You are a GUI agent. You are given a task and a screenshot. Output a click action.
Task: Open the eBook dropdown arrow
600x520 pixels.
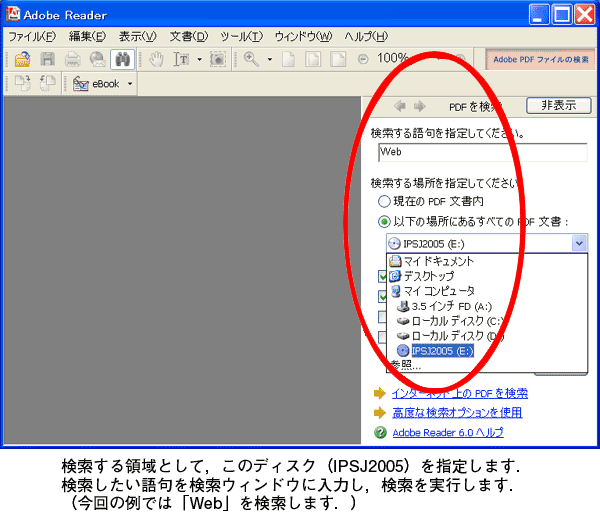coord(130,84)
